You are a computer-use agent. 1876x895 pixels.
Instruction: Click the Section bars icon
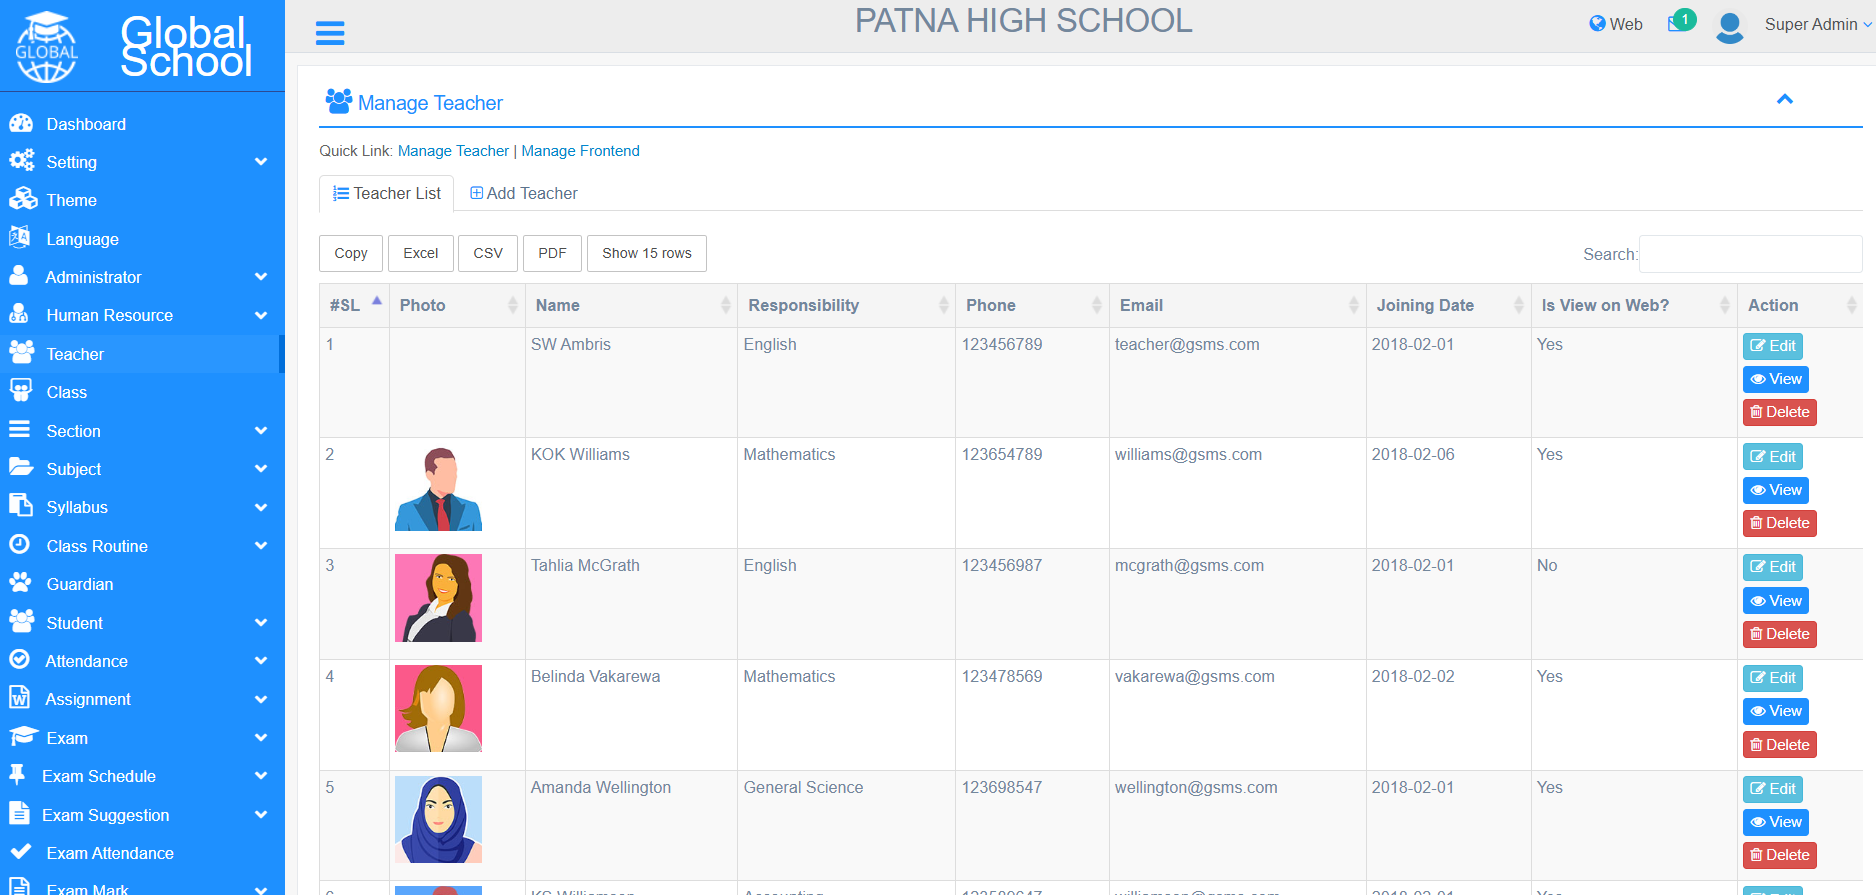click(x=19, y=430)
